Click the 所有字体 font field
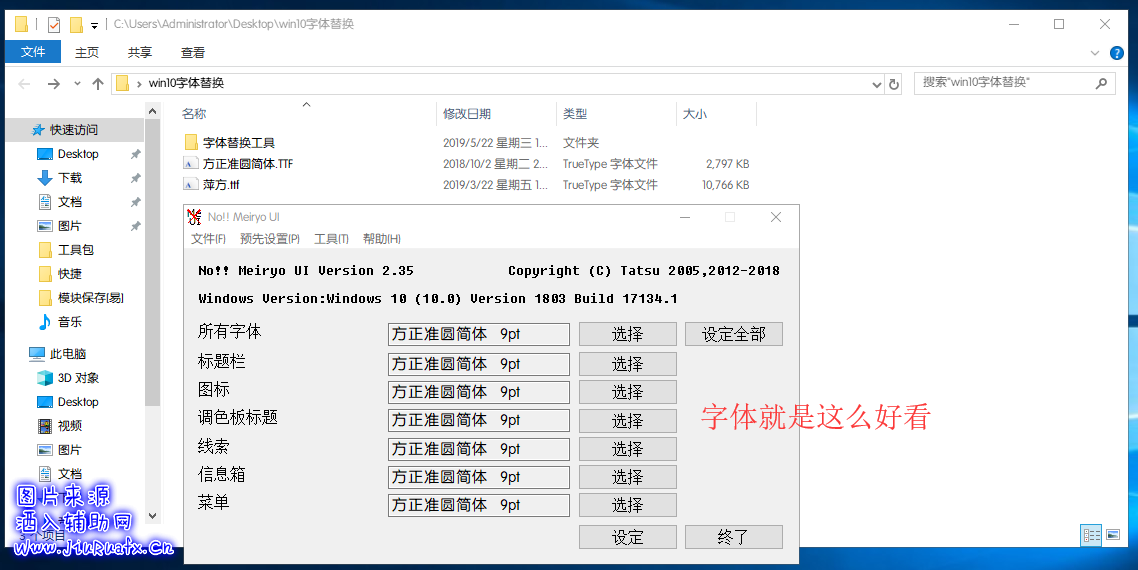 [479, 334]
